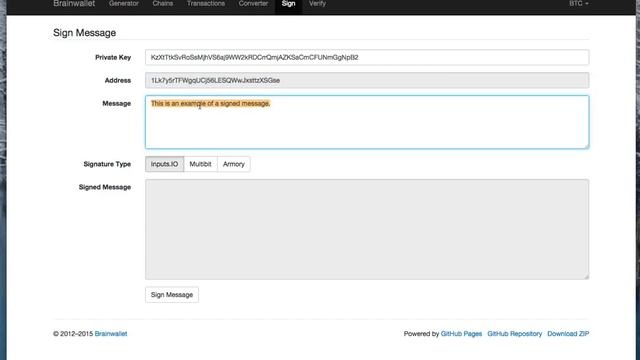
Task: Click the Message label
Action: click(x=117, y=104)
